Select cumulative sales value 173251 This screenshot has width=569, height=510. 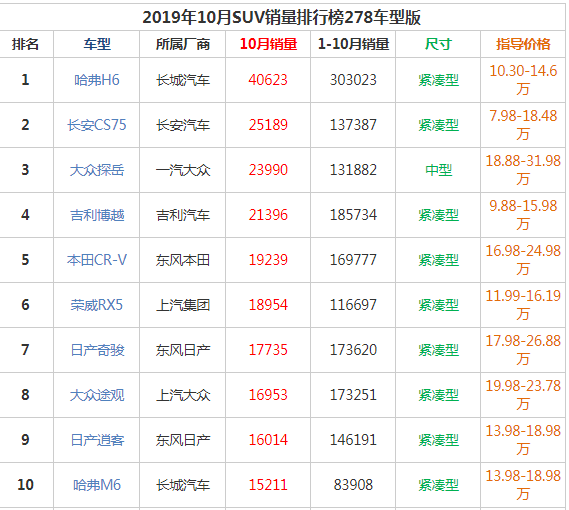click(x=353, y=395)
